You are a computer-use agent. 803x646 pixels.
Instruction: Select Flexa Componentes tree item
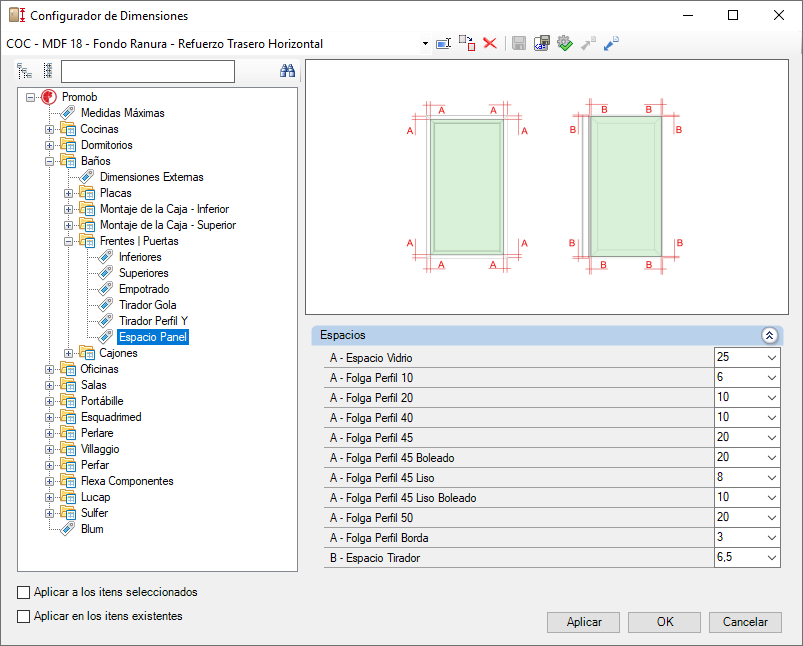pos(127,481)
